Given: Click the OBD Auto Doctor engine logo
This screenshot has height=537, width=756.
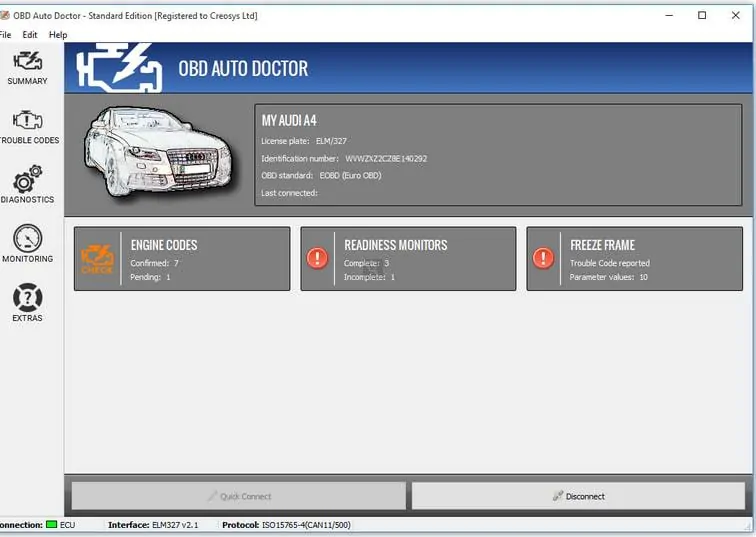Looking at the screenshot, I should [x=119, y=67].
